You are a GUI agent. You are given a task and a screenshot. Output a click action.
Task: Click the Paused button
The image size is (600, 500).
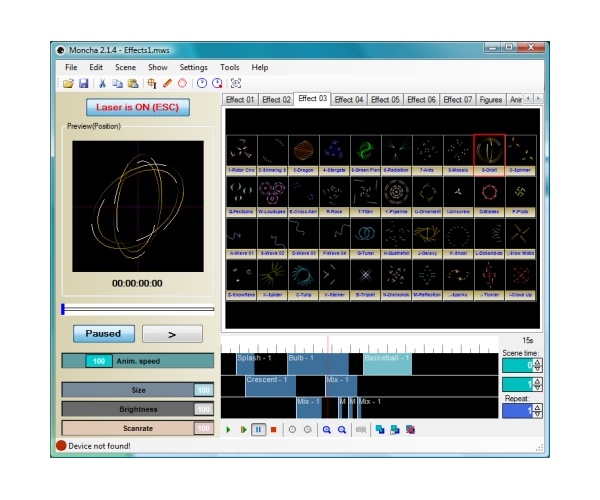click(x=104, y=334)
